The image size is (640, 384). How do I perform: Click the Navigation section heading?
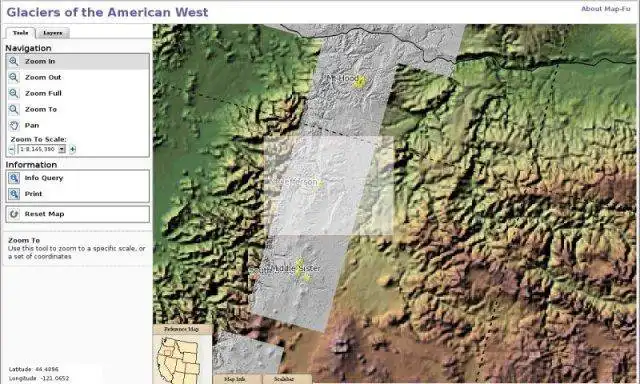click(28, 48)
